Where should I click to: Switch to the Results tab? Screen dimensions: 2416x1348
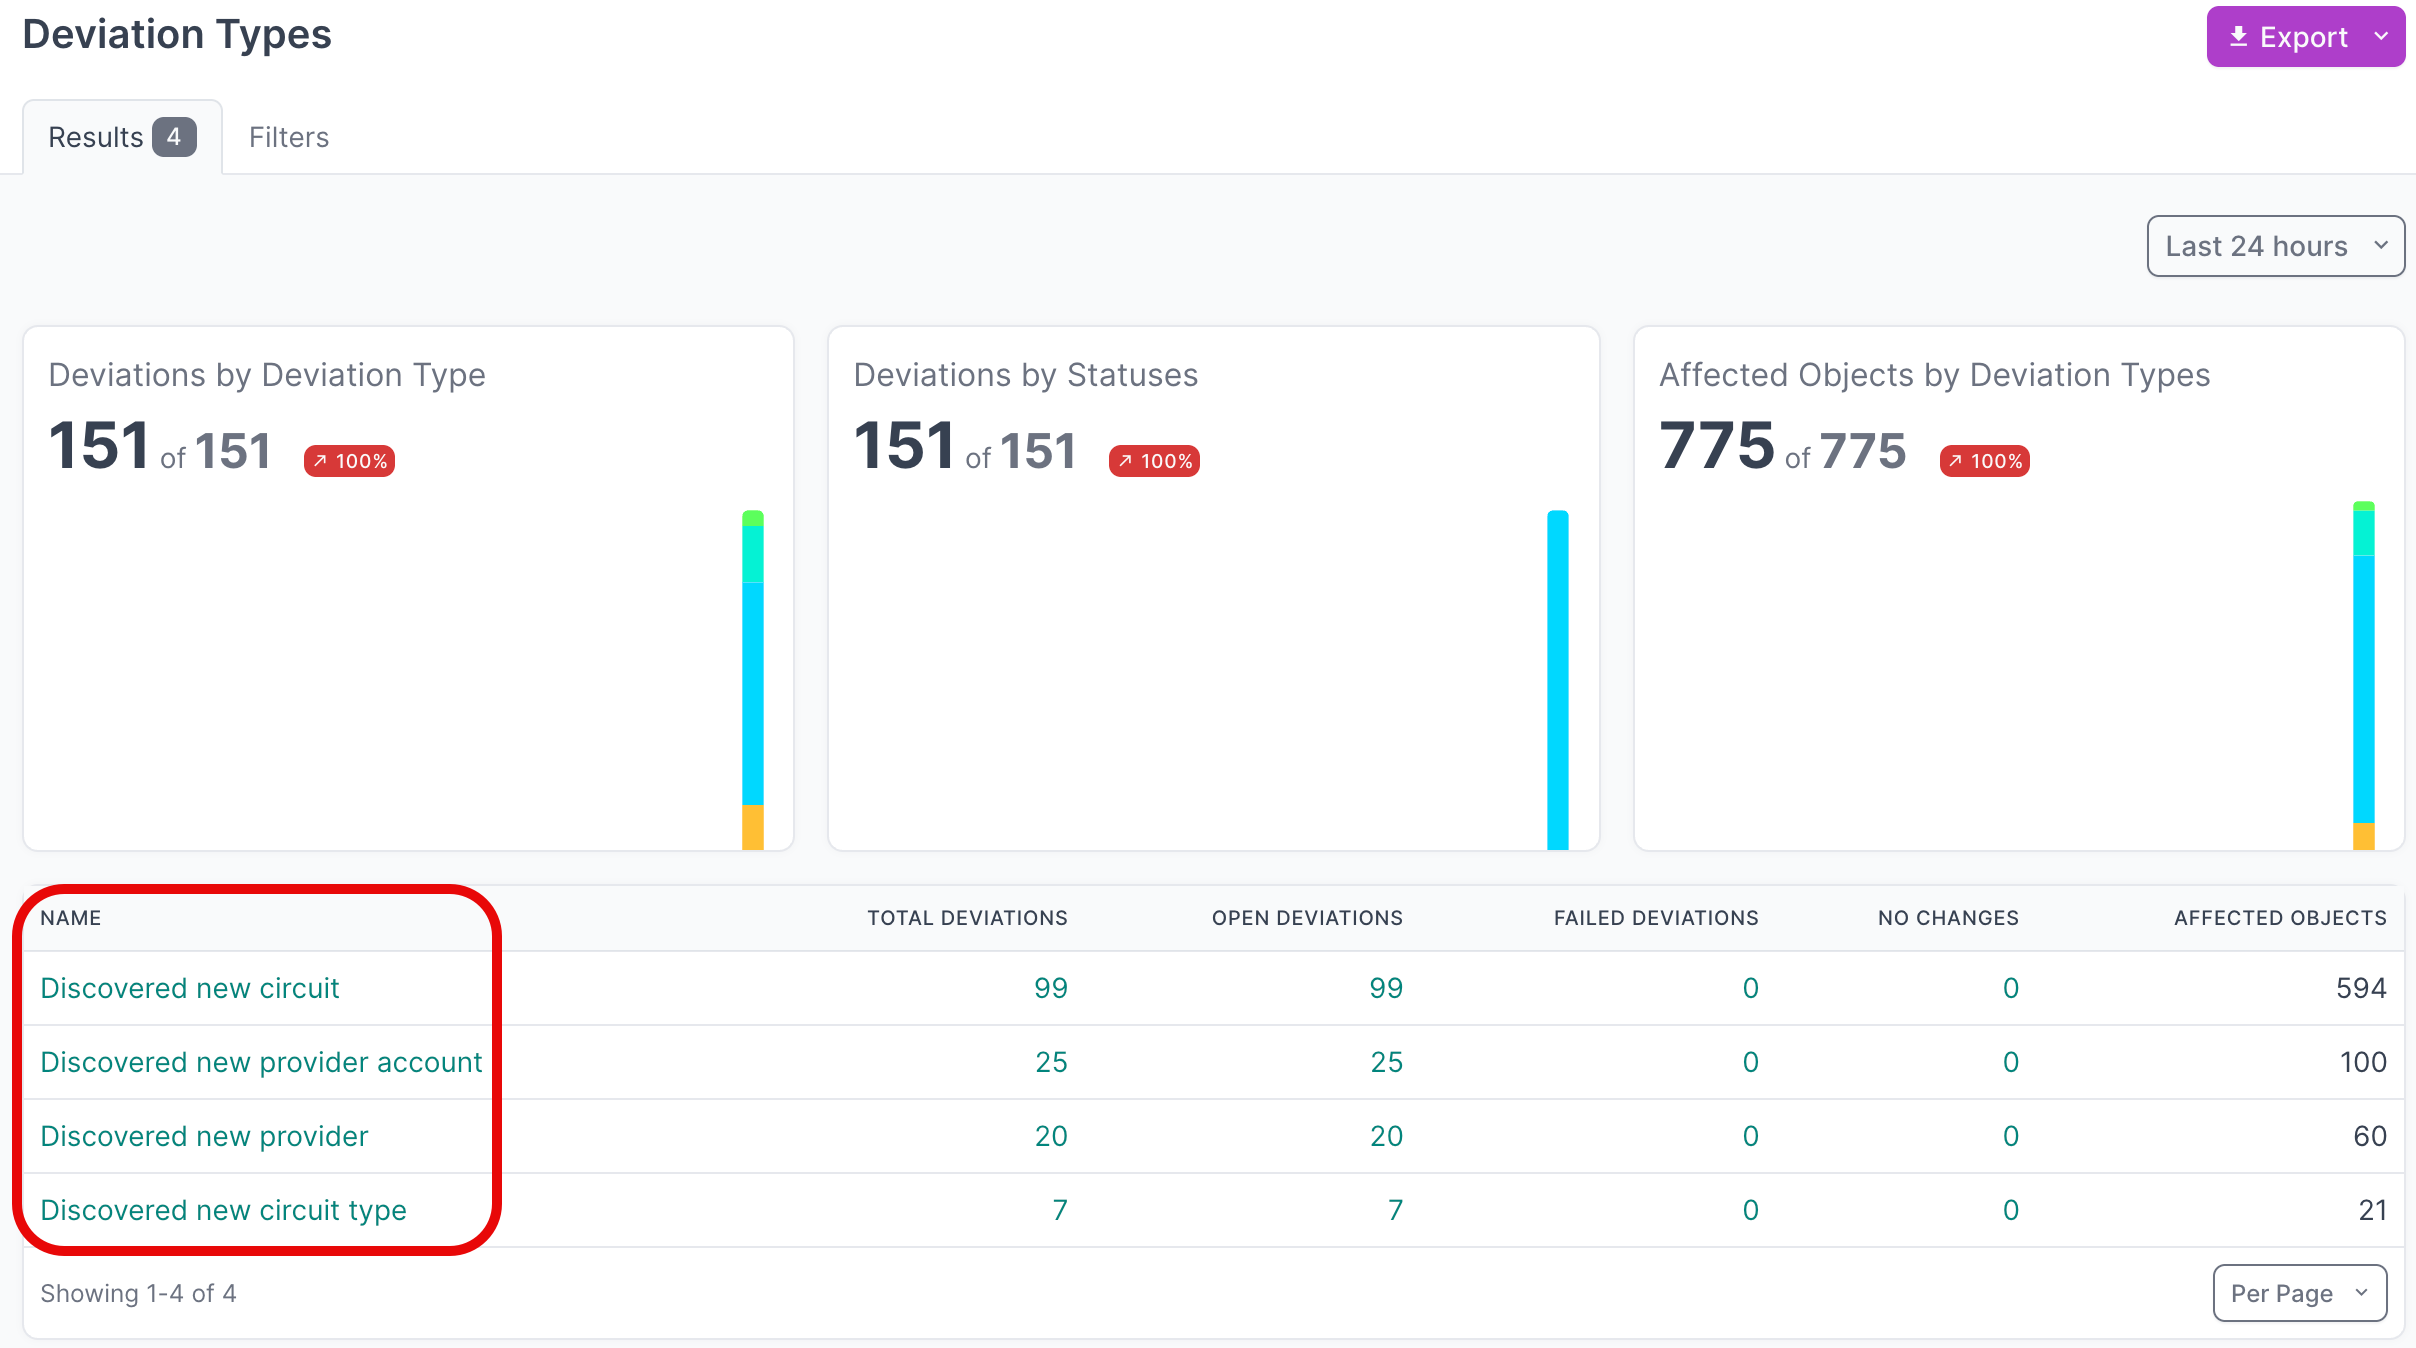point(95,137)
